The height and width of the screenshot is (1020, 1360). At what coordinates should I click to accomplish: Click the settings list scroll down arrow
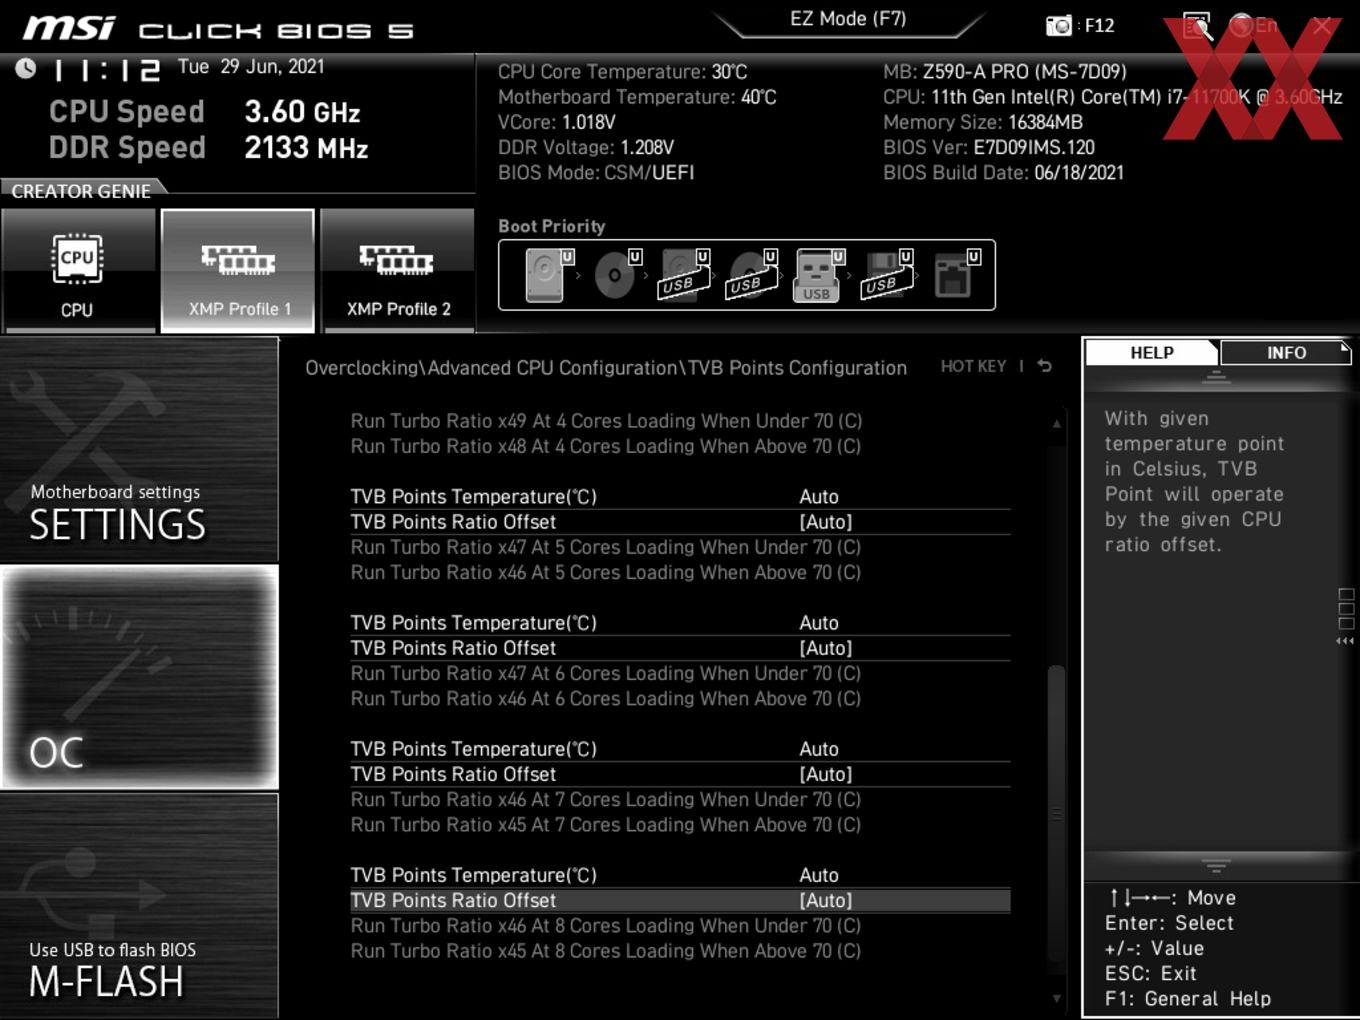[1056, 997]
